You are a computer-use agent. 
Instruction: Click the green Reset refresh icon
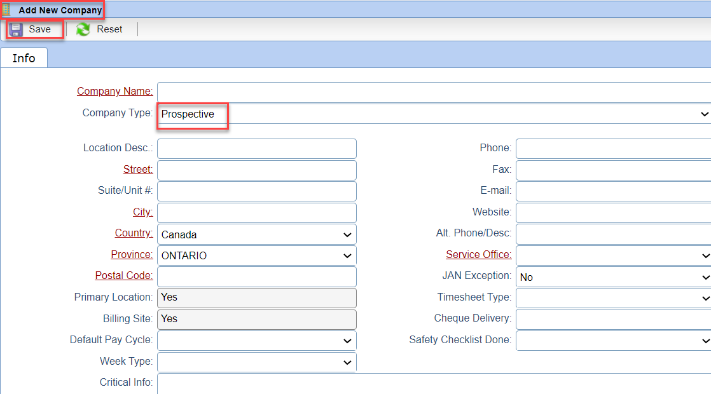[83, 29]
